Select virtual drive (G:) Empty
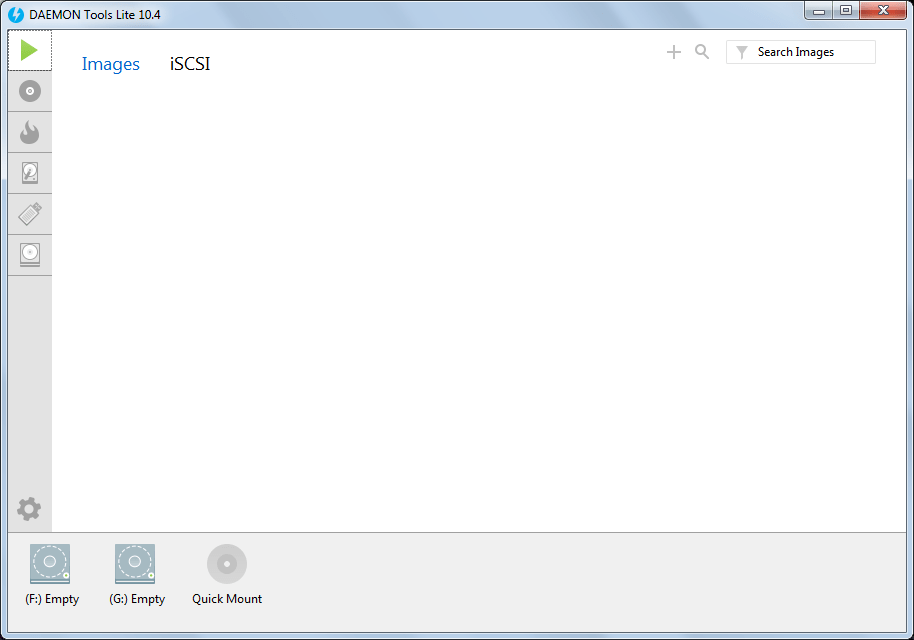This screenshot has width=914, height=640. coord(135,563)
